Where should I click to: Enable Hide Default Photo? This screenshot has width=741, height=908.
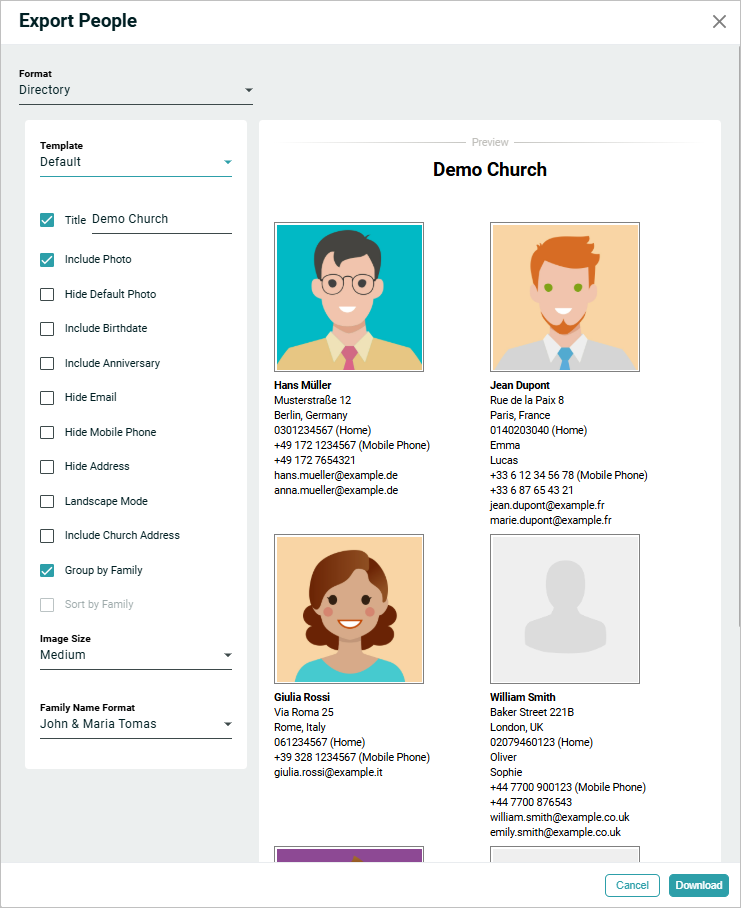(x=47, y=294)
